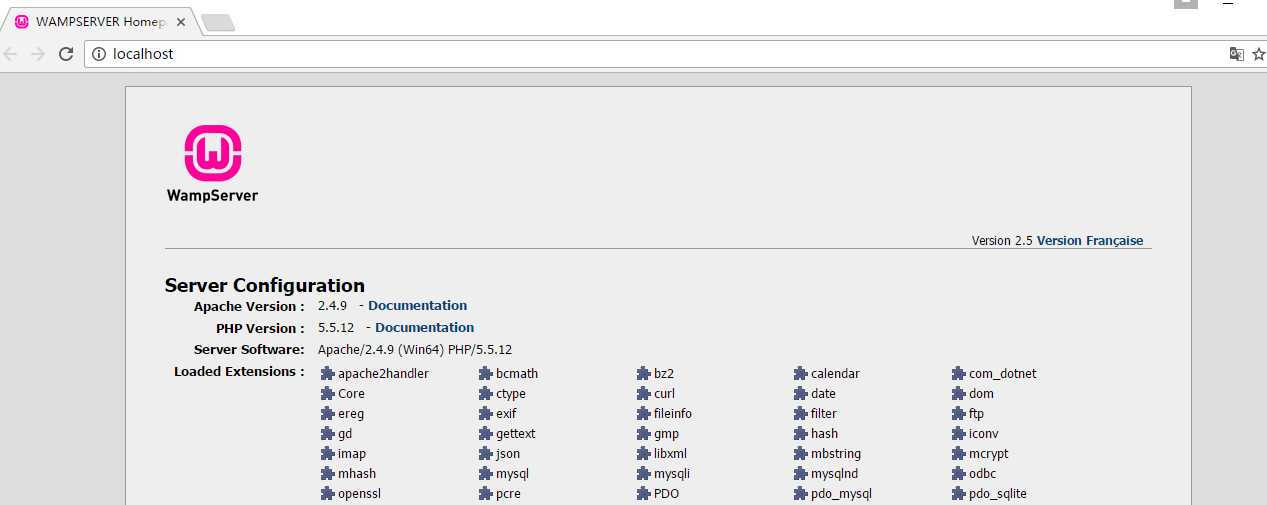The height and width of the screenshot is (505, 1267).
Task: Click the puzzle icon next to filter
Action: (x=801, y=414)
